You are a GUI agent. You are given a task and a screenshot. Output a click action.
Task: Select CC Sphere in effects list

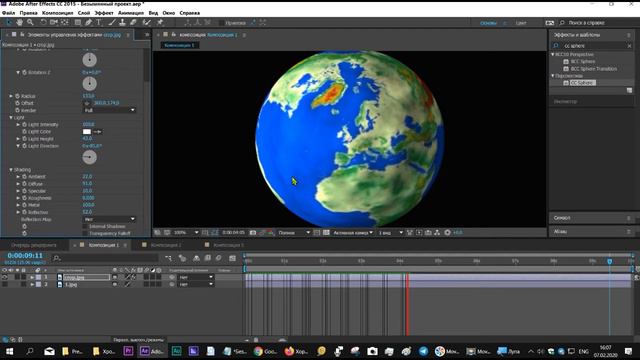[x=582, y=83]
